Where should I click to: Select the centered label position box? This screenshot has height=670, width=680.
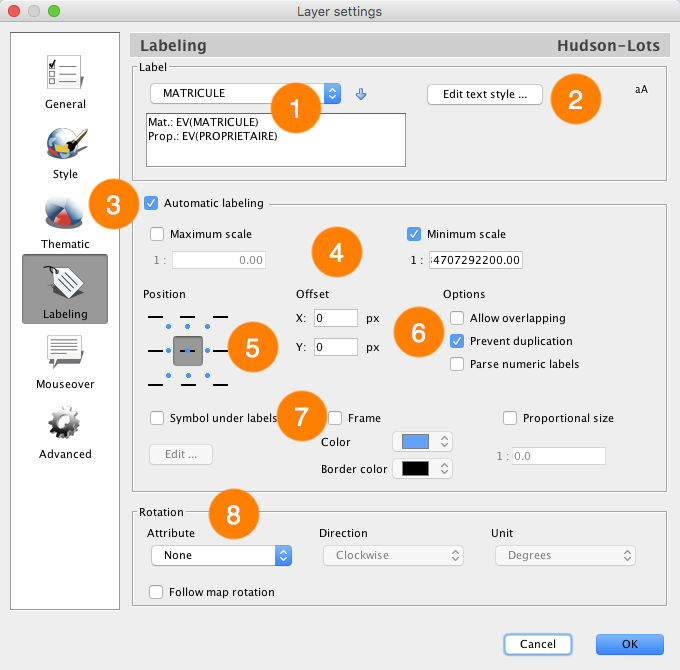click(x=188, y=350)
